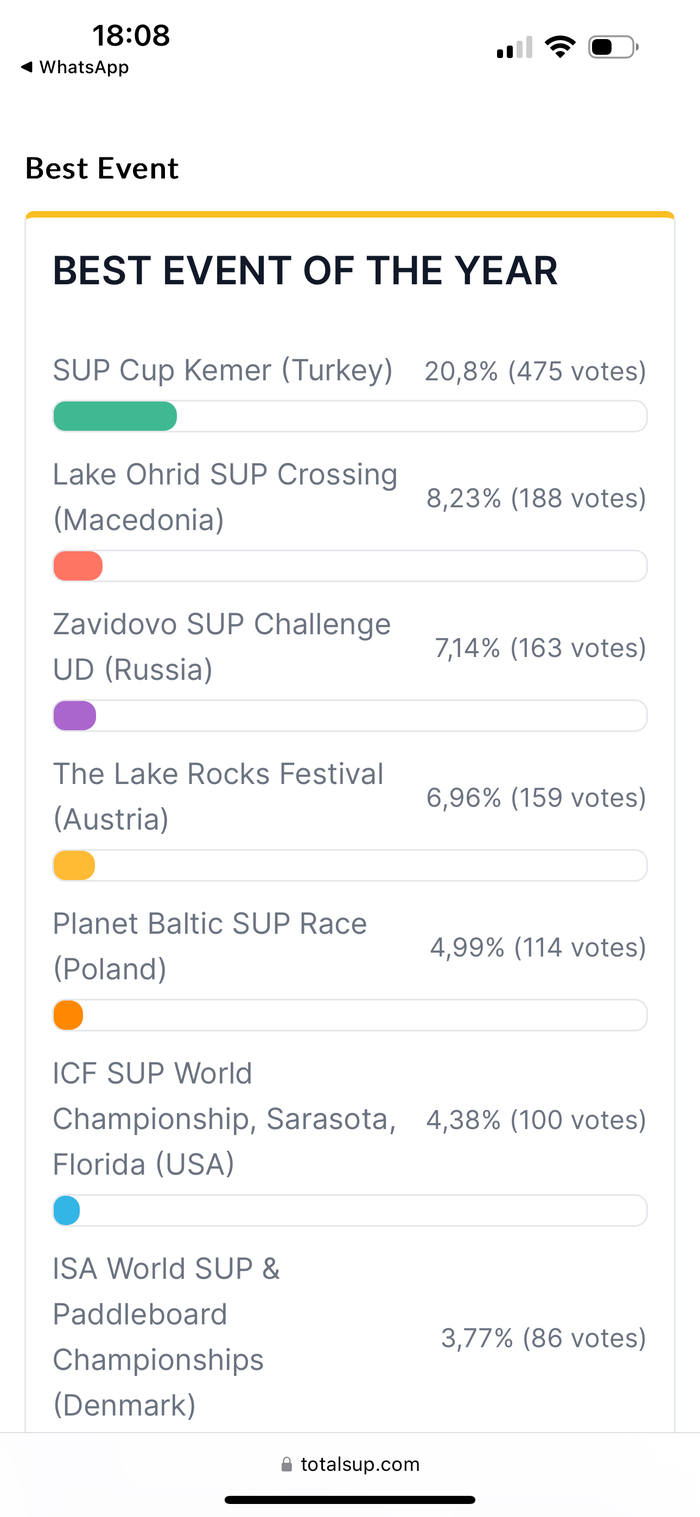Select SUP Cup Kemer (Turkey) entry
The height and width of the screenshot is (1517, 700).
[222, 371]
